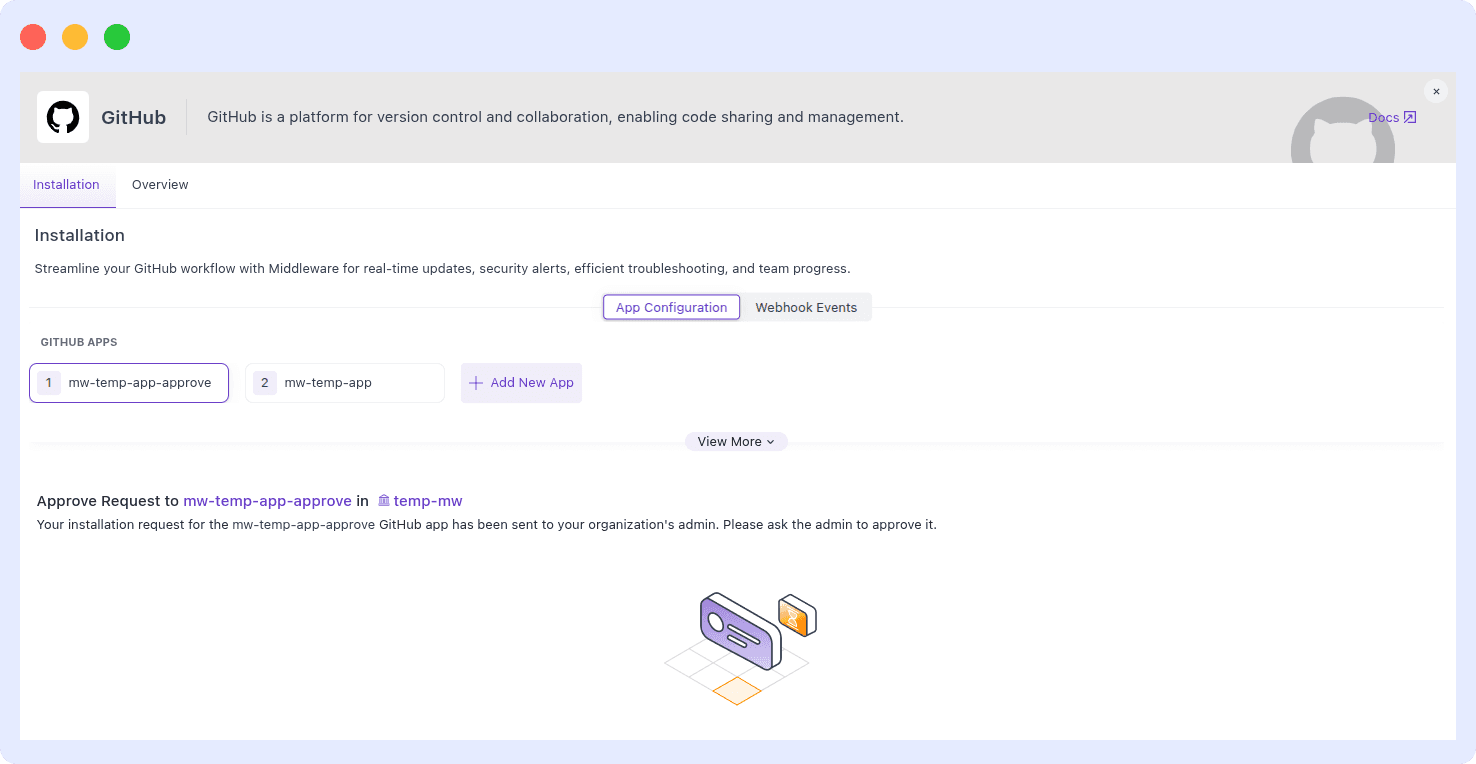Switch to the Overview tab
Screen dimensions: 1476x764
click(x=160, y=185)
